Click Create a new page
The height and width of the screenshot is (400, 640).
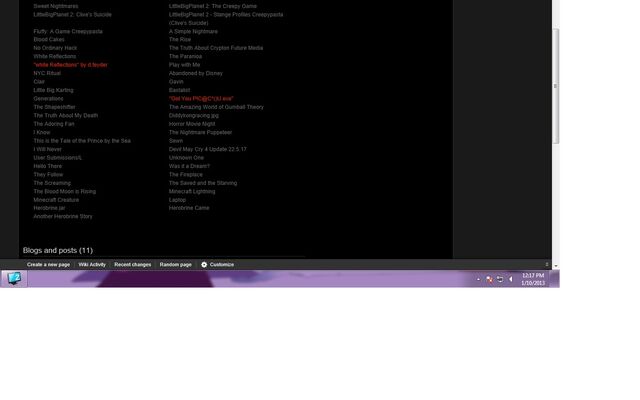pyautogui.click(x=48, y=264)
